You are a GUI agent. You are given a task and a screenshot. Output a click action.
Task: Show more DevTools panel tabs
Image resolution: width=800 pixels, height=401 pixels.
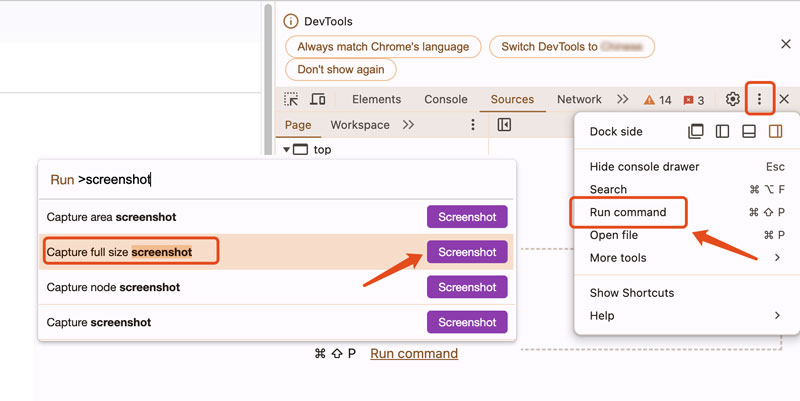[622, 99]
